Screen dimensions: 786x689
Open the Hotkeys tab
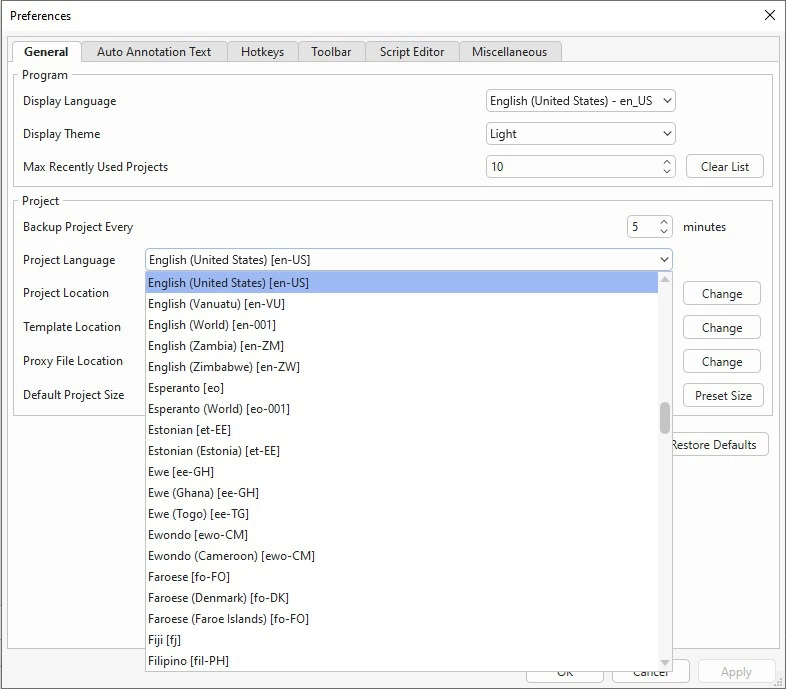pos(262,52)
